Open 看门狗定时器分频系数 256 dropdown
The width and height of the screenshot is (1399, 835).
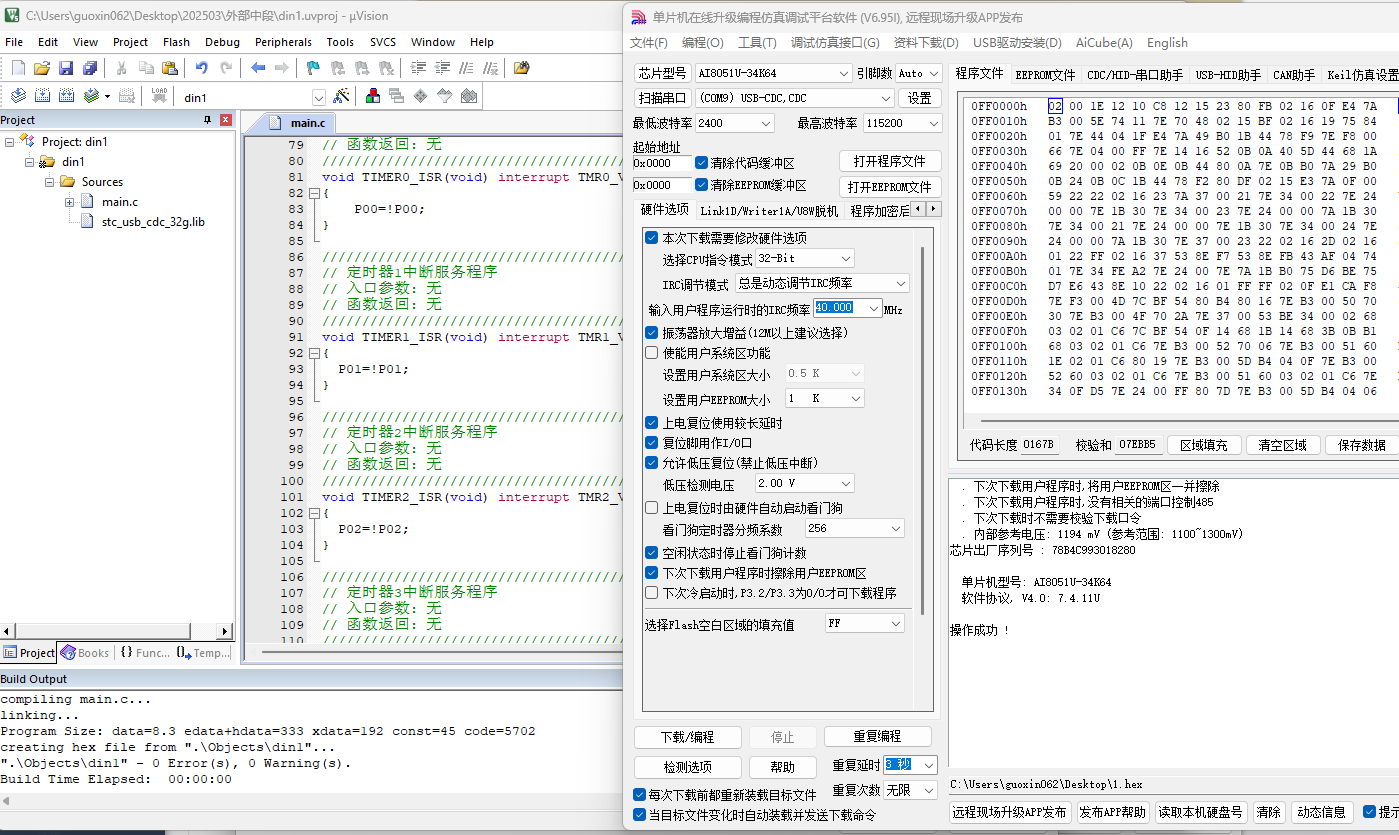coord(854,529)
